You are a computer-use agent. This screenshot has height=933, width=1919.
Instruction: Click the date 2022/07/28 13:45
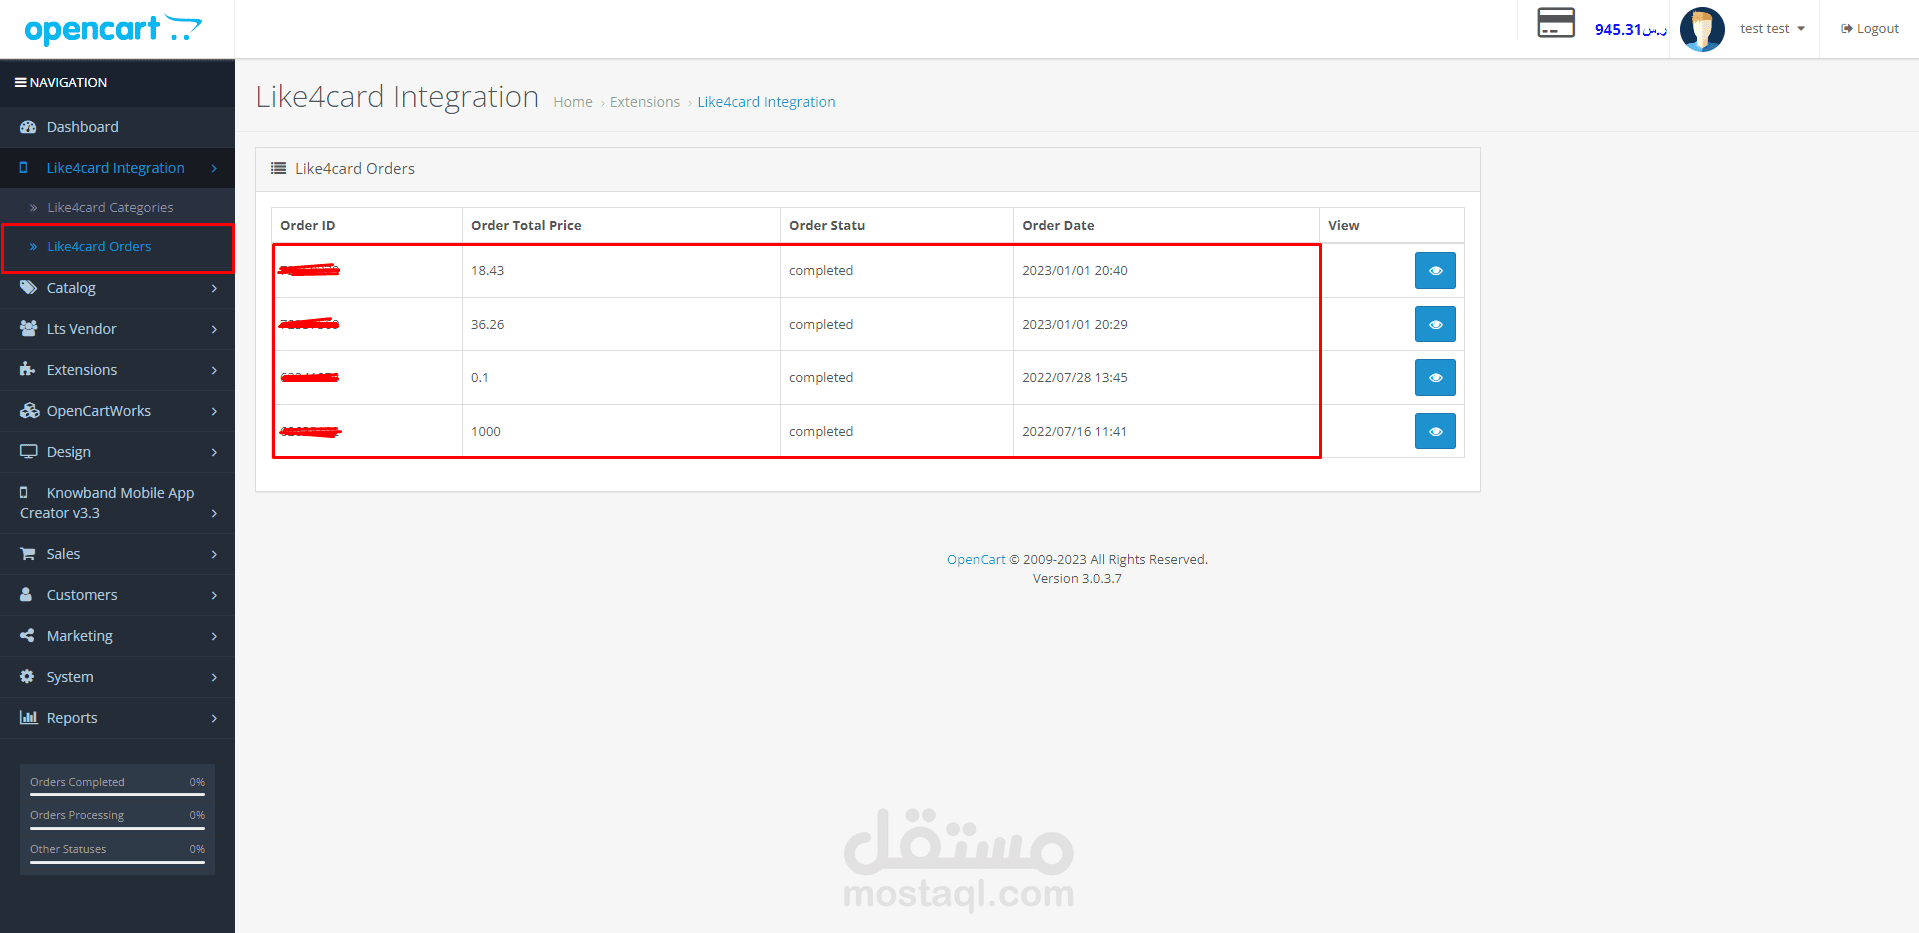click(x=1075, y=378)
